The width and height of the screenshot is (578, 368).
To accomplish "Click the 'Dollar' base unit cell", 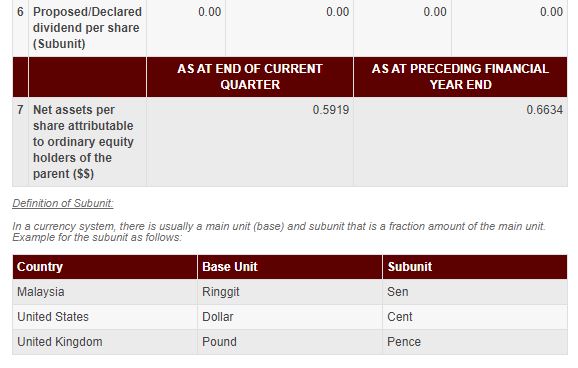I will (290, 317).
